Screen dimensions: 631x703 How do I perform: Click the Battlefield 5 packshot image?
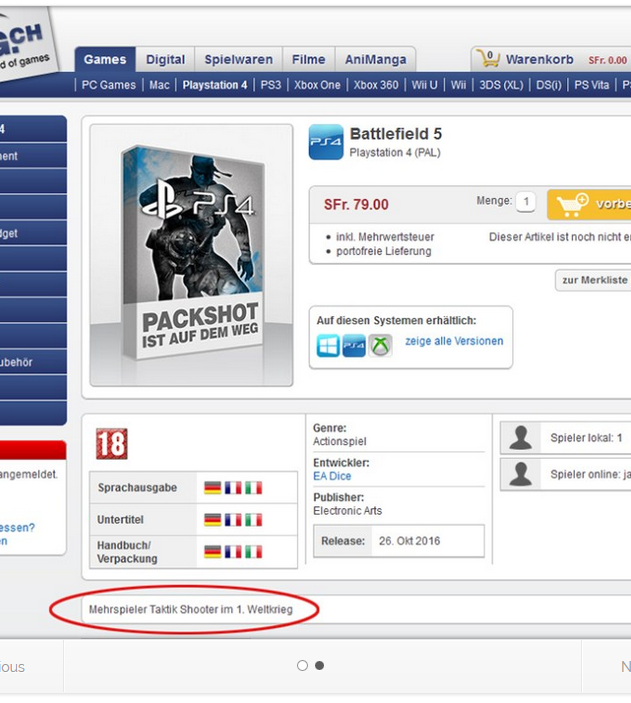click(x=191, y=255)
